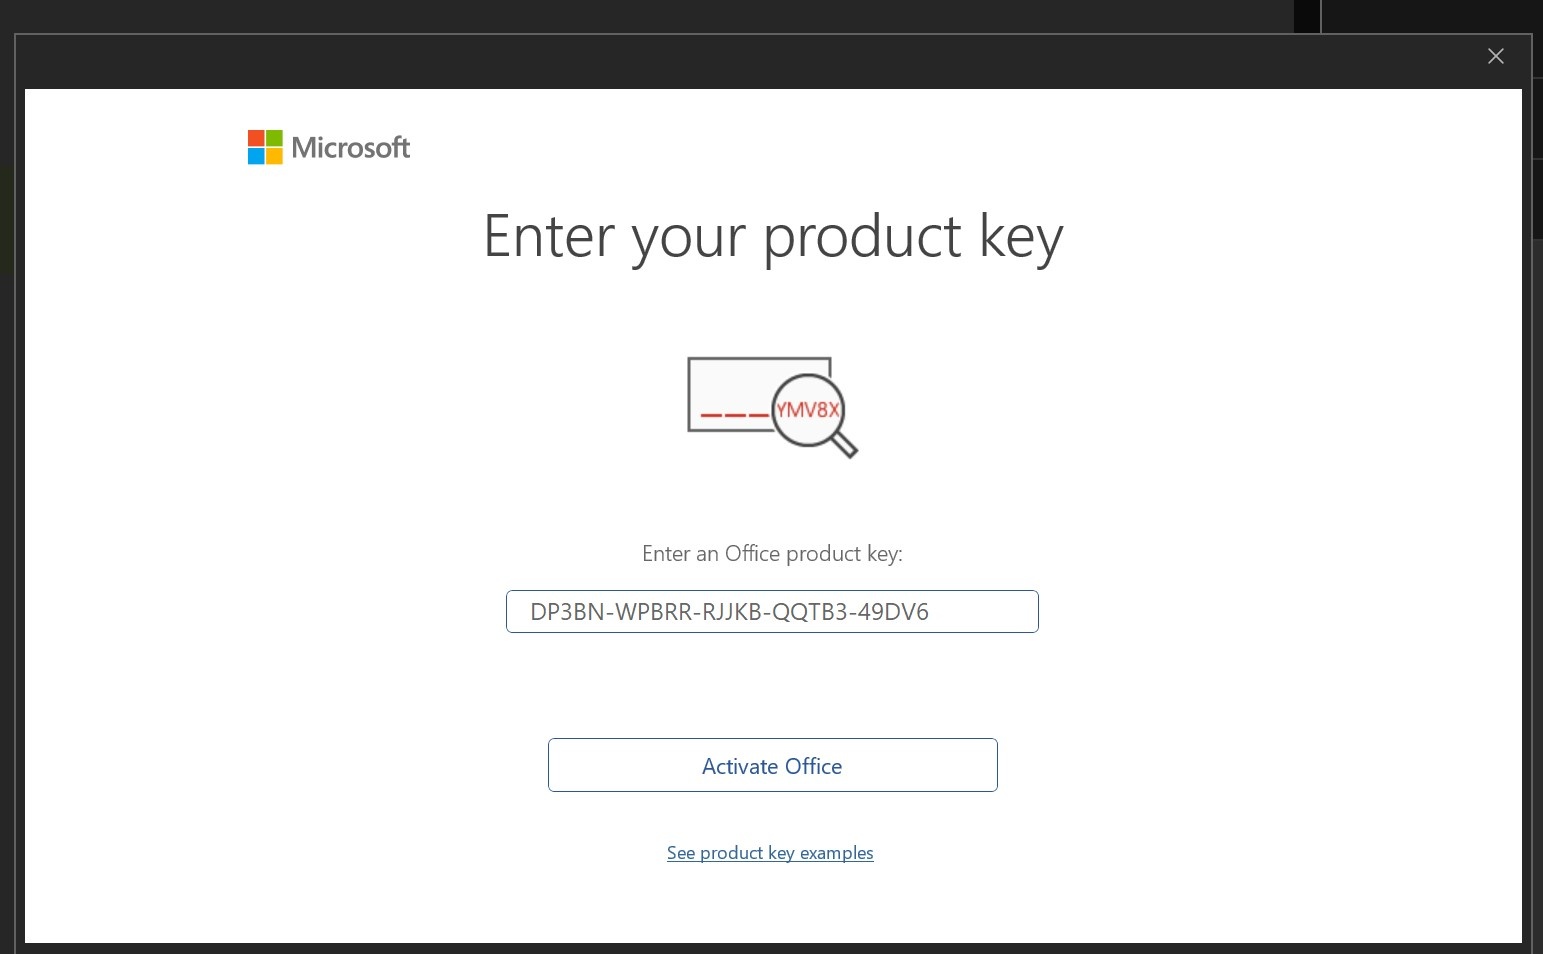Click the YMV8X sample key text

click(808, 410)
